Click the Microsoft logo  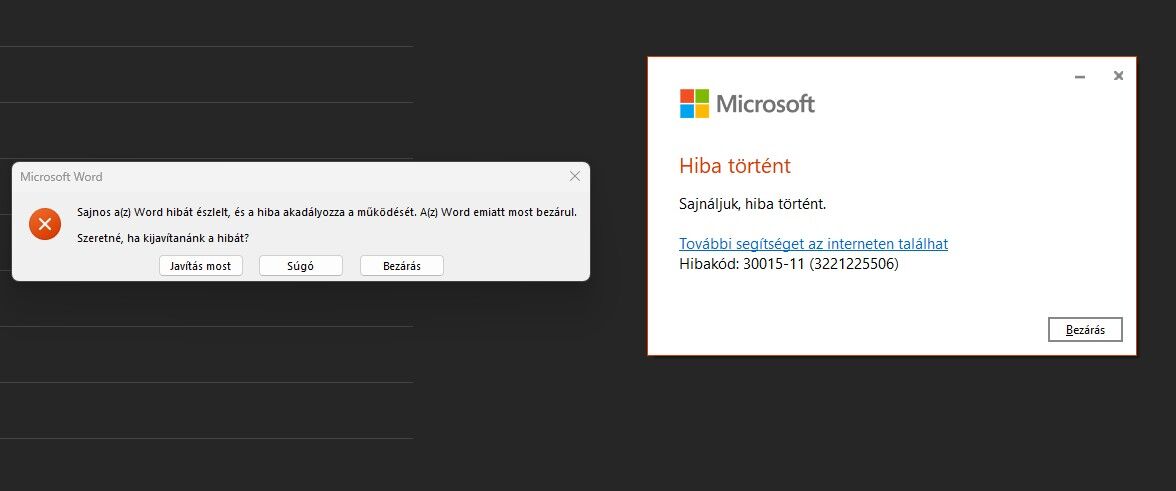747,103
